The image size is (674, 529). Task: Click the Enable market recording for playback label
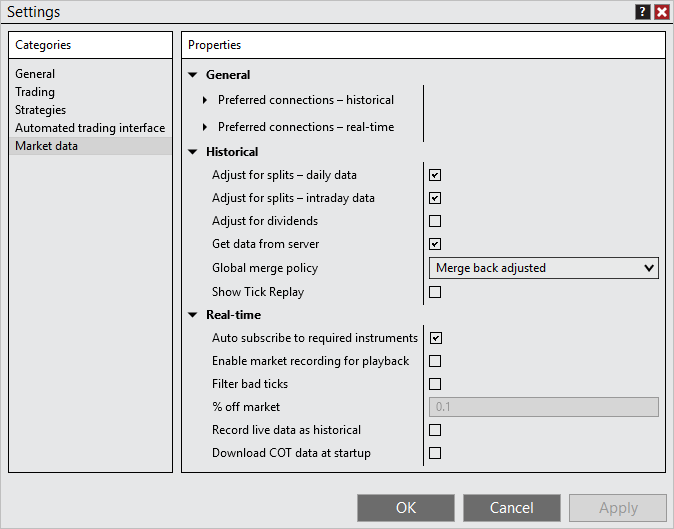coord(310,361)
